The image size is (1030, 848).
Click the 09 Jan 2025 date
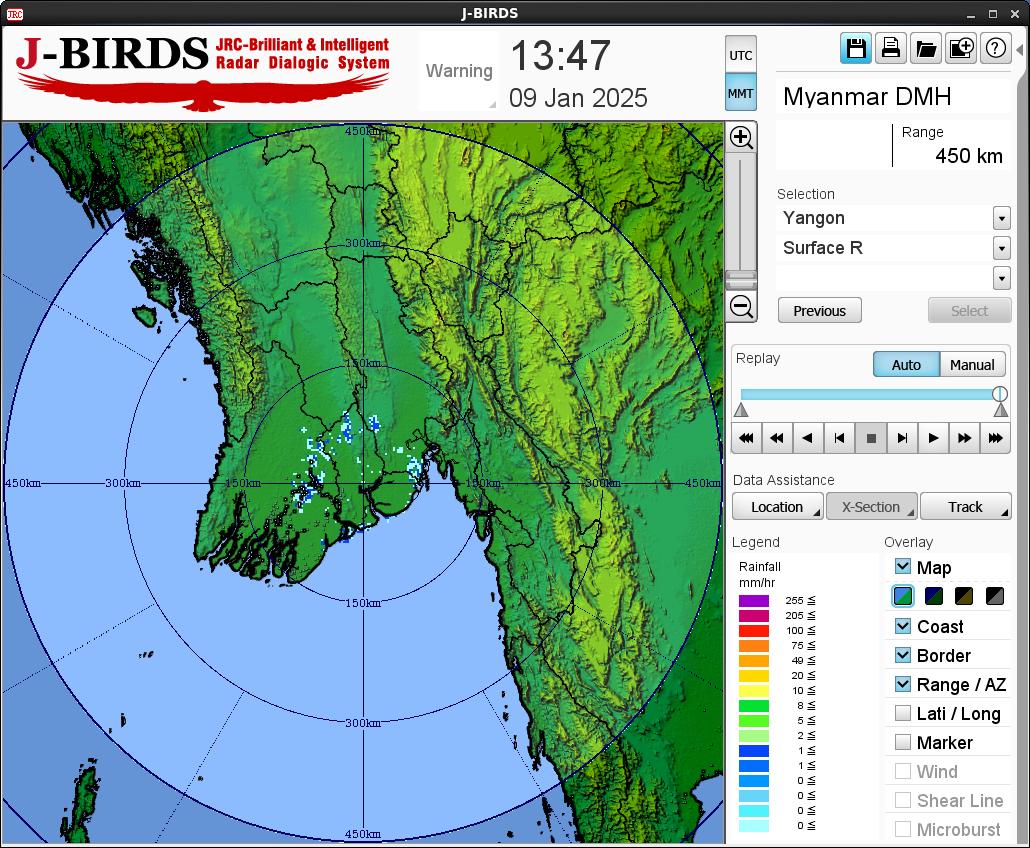(x=578, y=98)
